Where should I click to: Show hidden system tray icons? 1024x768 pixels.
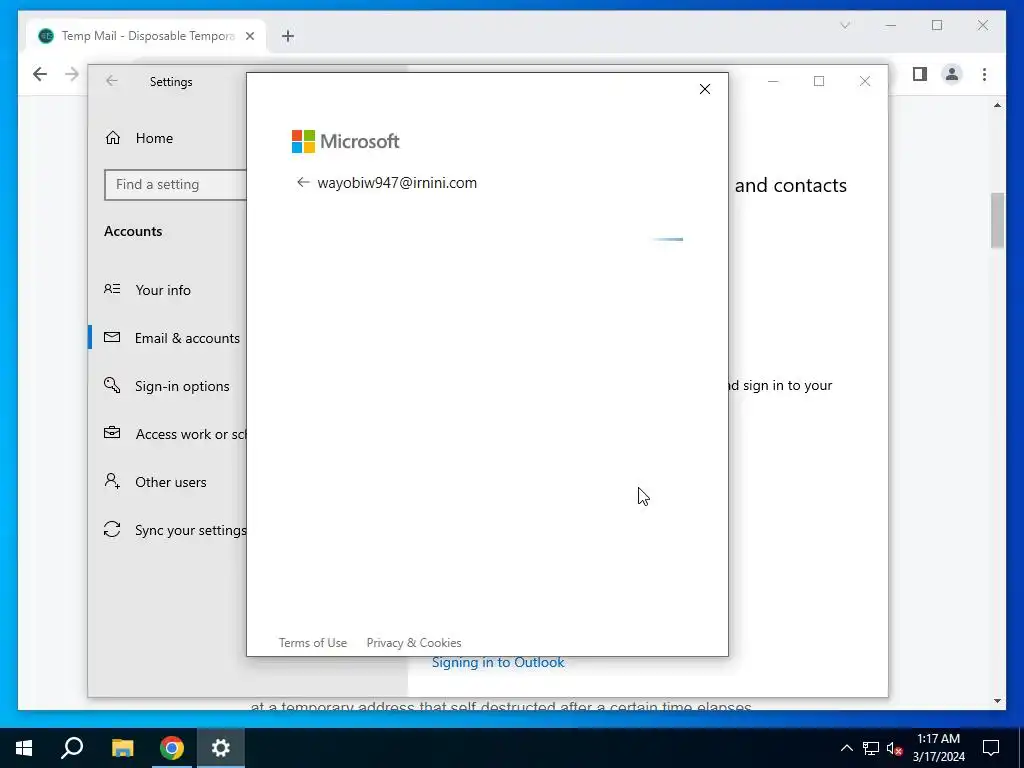click(x=846, y=748)
